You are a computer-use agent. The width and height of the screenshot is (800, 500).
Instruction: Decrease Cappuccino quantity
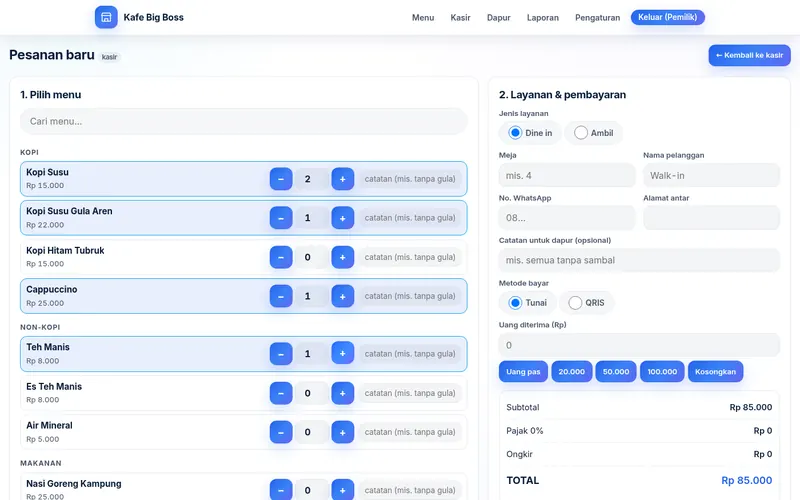pos(281,296)
